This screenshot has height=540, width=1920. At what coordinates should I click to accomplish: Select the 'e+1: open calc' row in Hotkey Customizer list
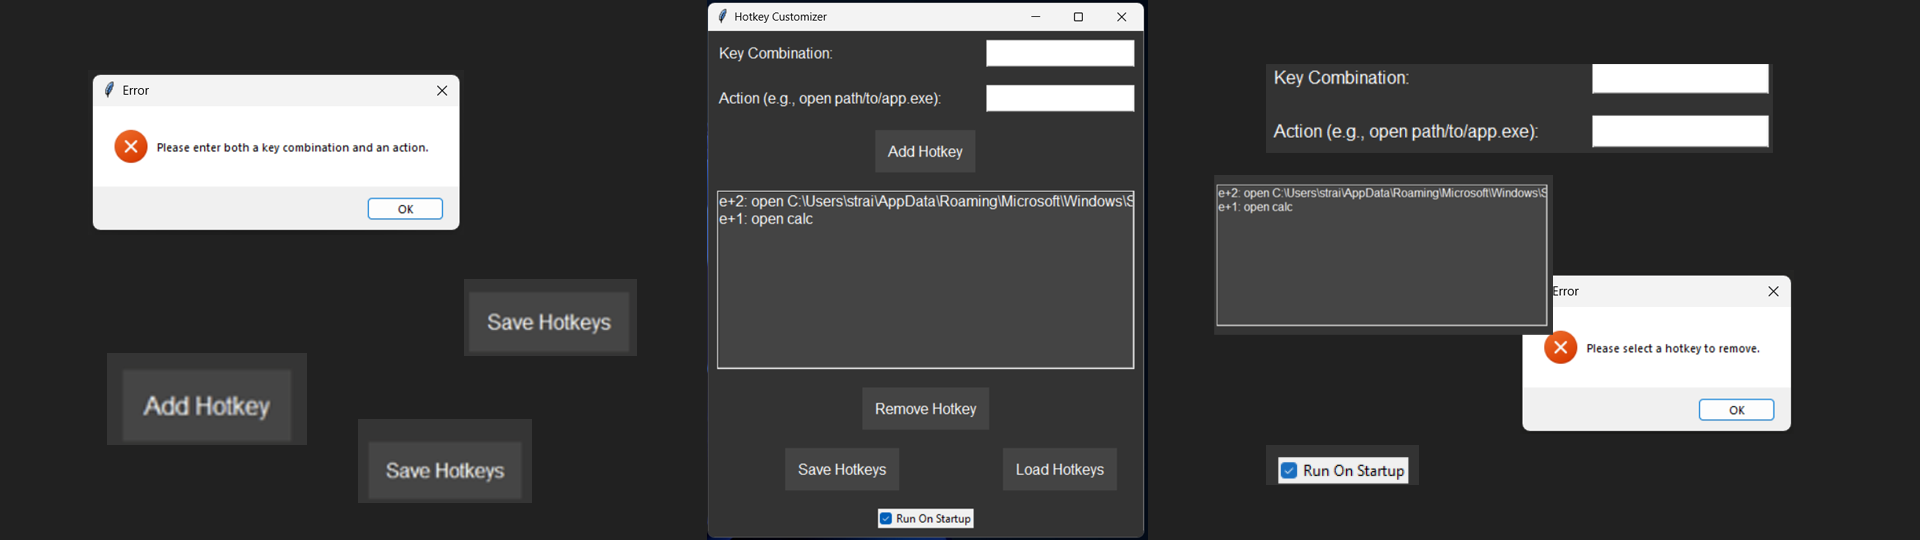(925, 219)
